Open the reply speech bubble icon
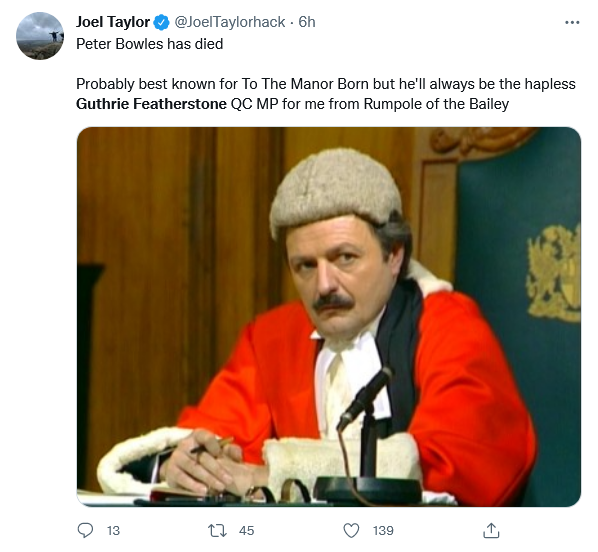Image resolution: width=598 pixels, height=552 pixels. click(85, 530)
